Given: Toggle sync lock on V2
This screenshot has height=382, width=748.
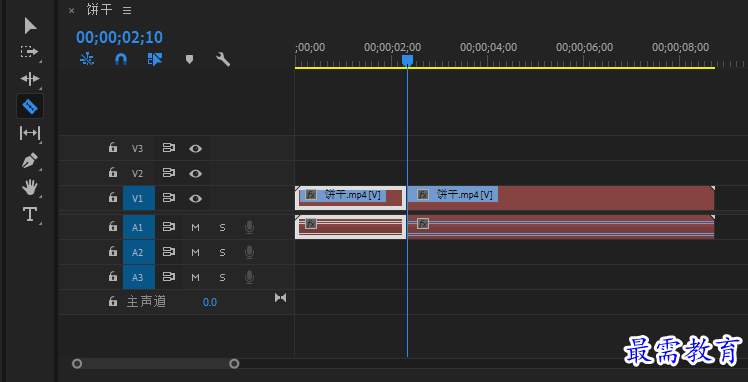Looking at the screenshot, I should click(x=168, y=173).
